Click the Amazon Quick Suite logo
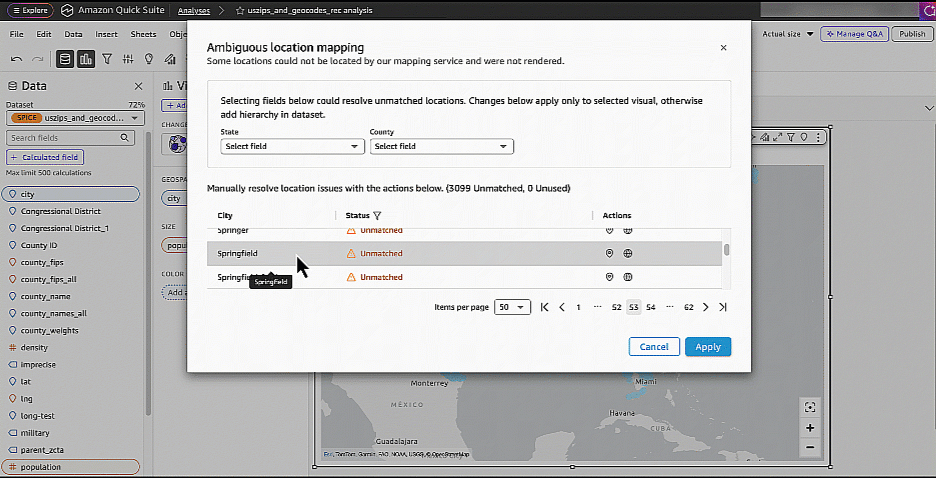The width and height of the screenshot is (936, 478). pos(67,10)
